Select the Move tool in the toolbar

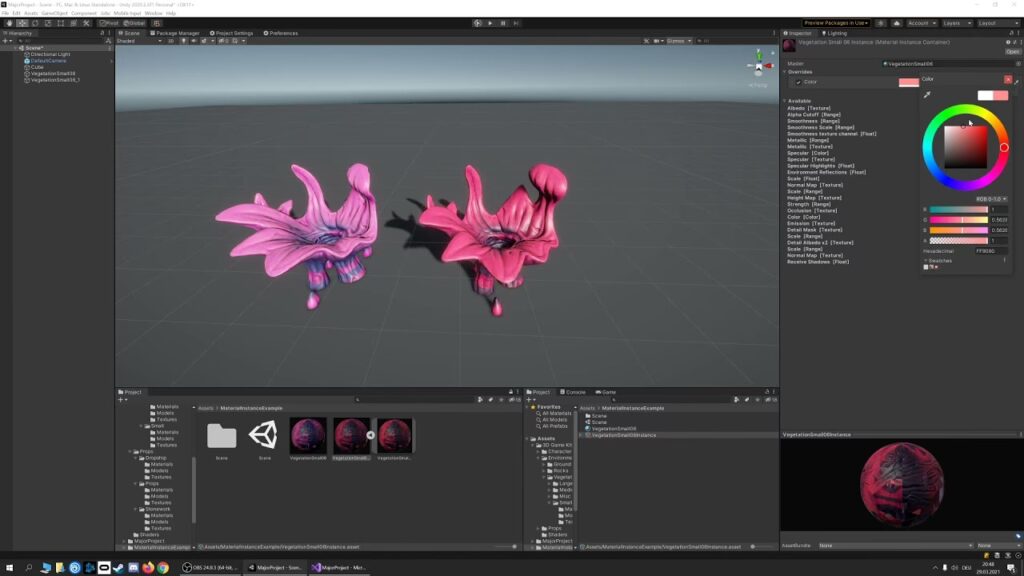(22, 22)
